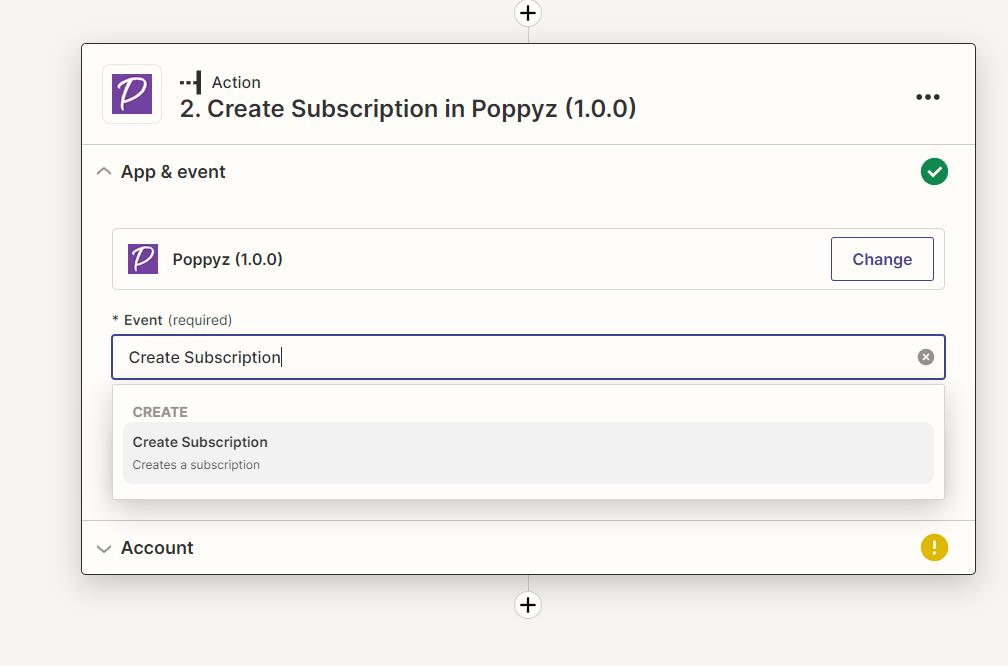Click the Poppyz (1.0.0) app name text

coord(227,259)
